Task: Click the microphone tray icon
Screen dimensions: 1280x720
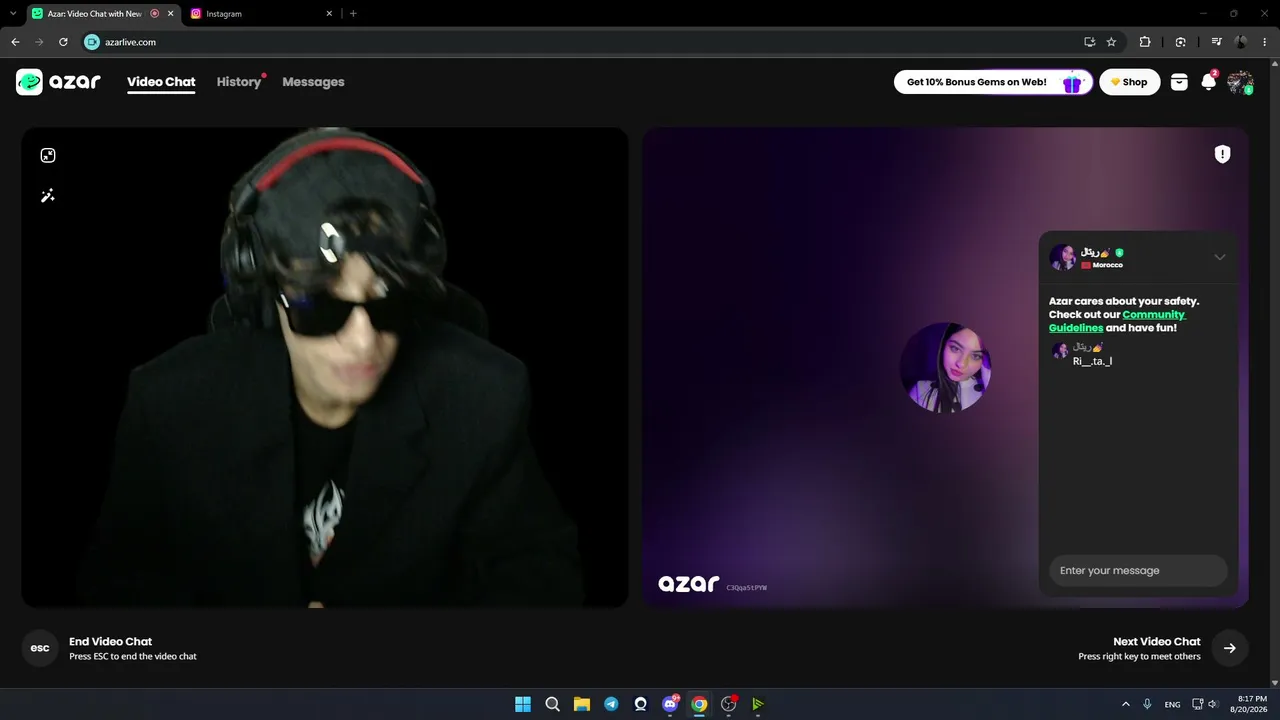Action: pyautogui.click(x=1147, y=704)
